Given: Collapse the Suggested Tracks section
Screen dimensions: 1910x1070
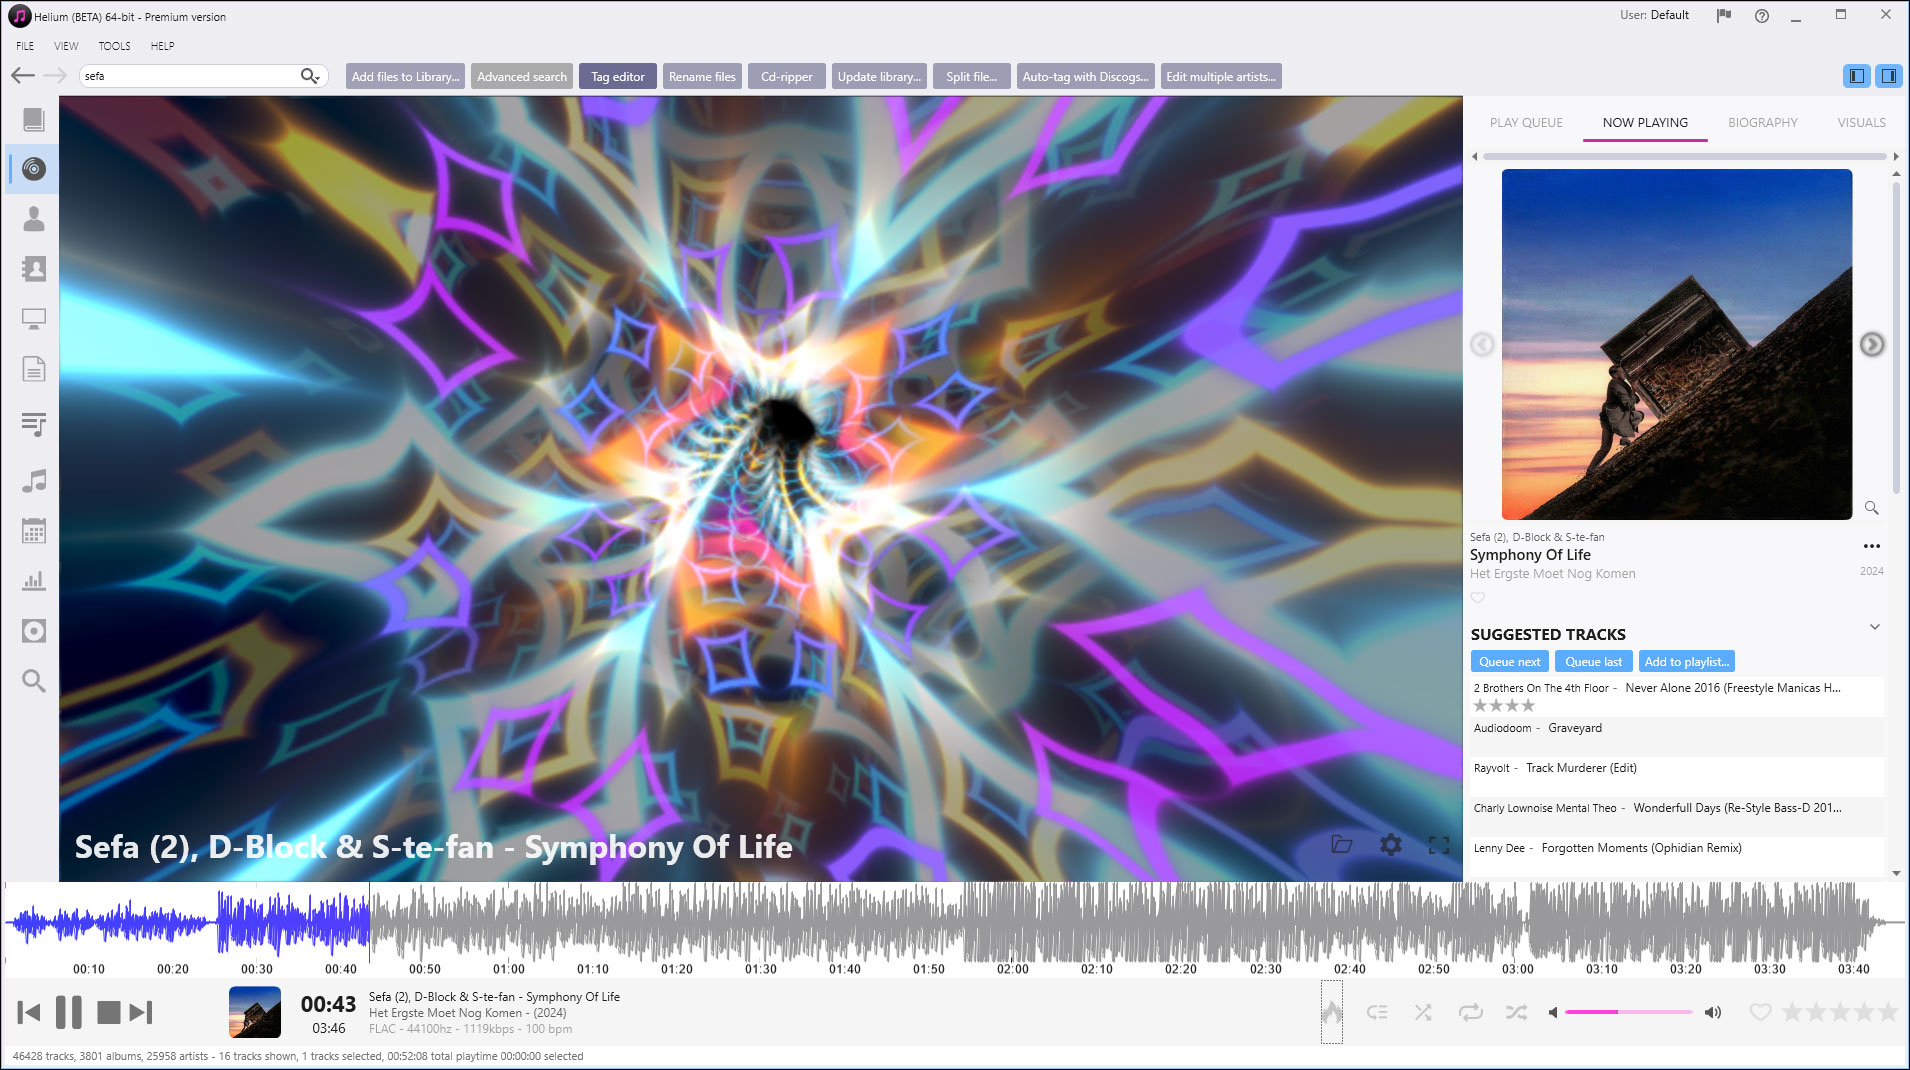Looking at the screenshot, I should point(1875,627).
